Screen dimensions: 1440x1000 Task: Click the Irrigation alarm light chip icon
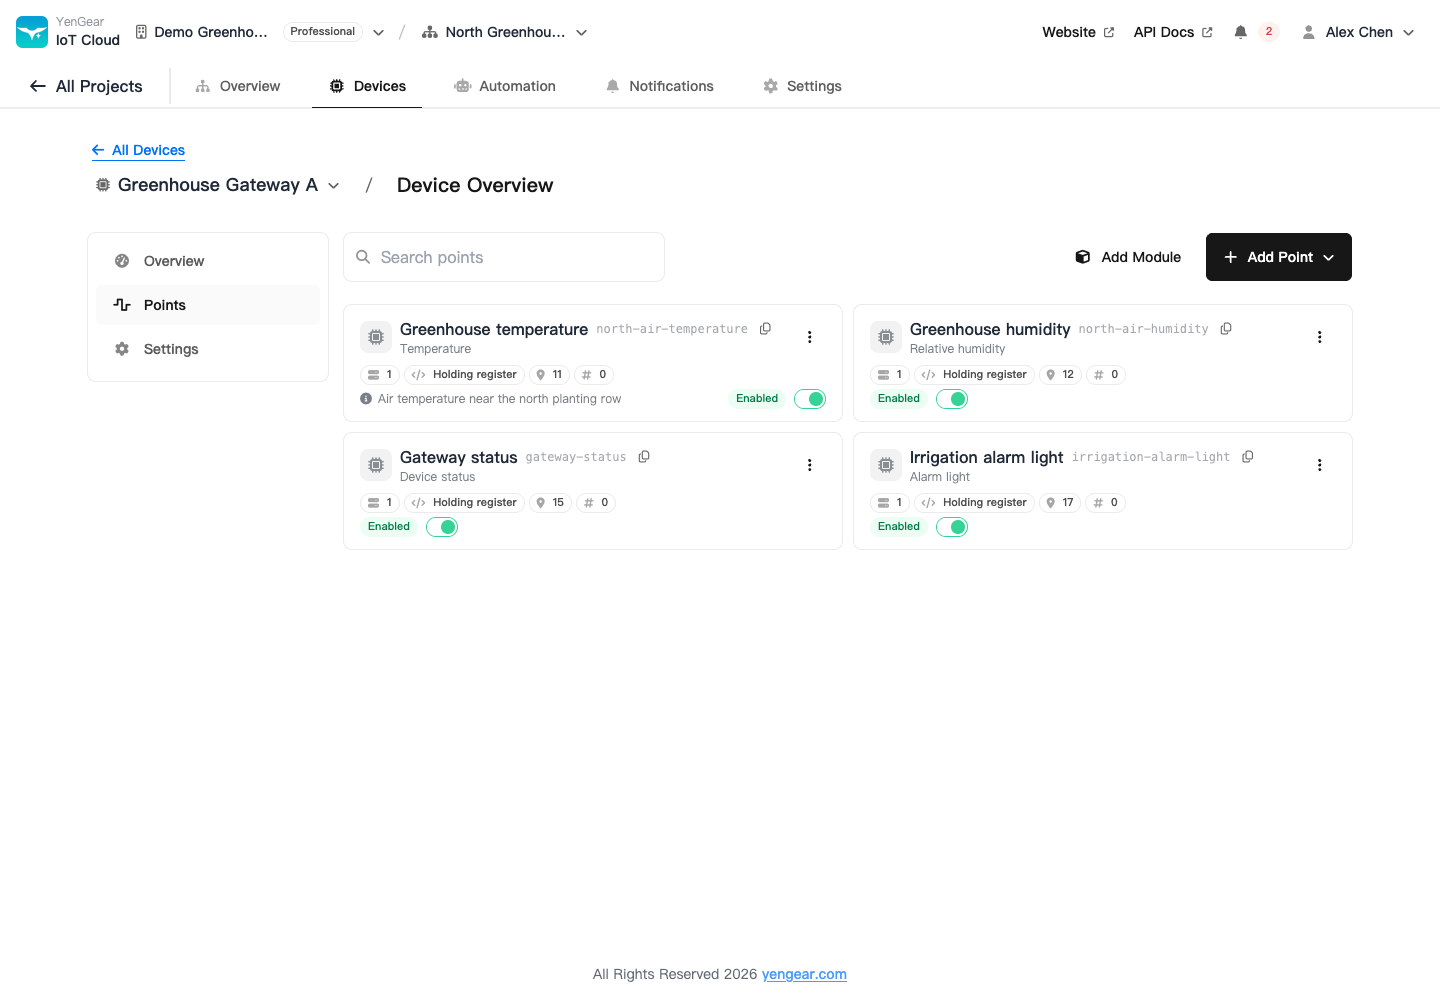pyautogui.click(x=886, y=465)
